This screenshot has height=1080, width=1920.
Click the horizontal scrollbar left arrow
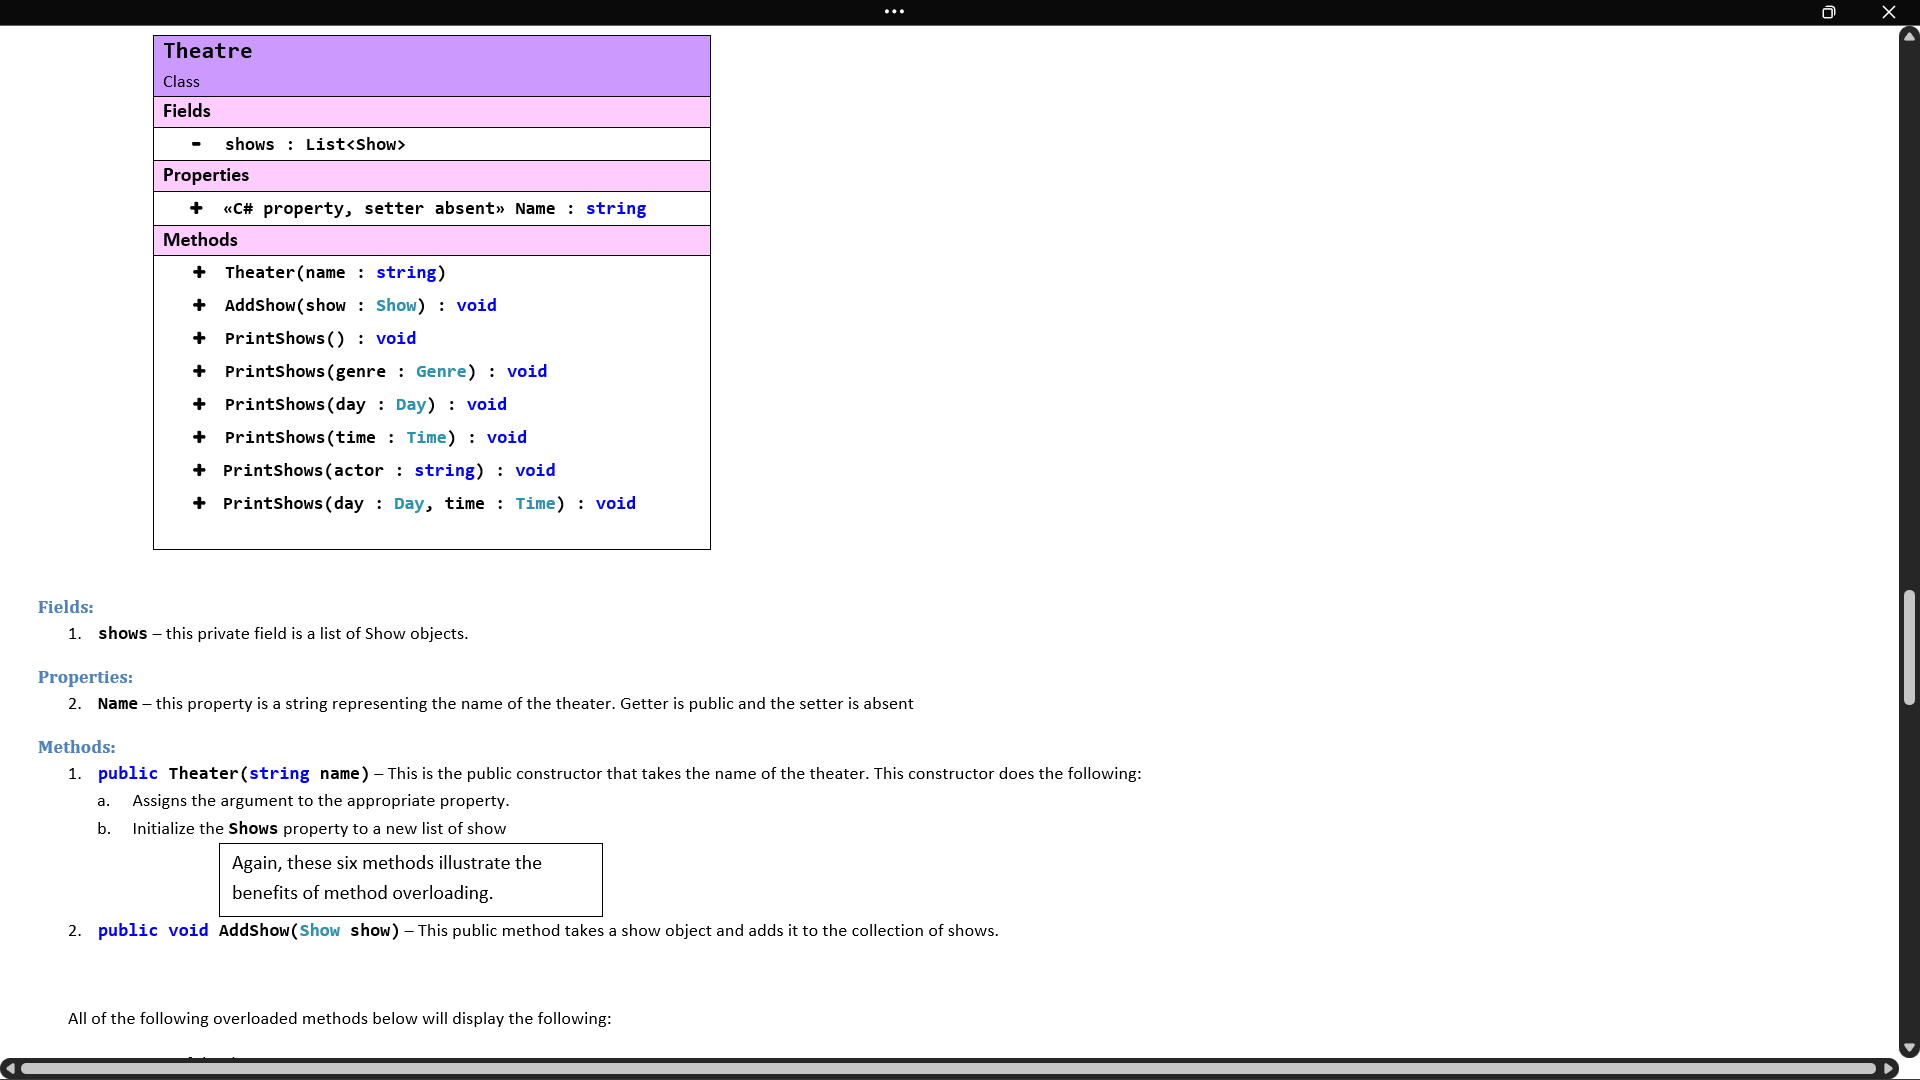click(9, 1068)
